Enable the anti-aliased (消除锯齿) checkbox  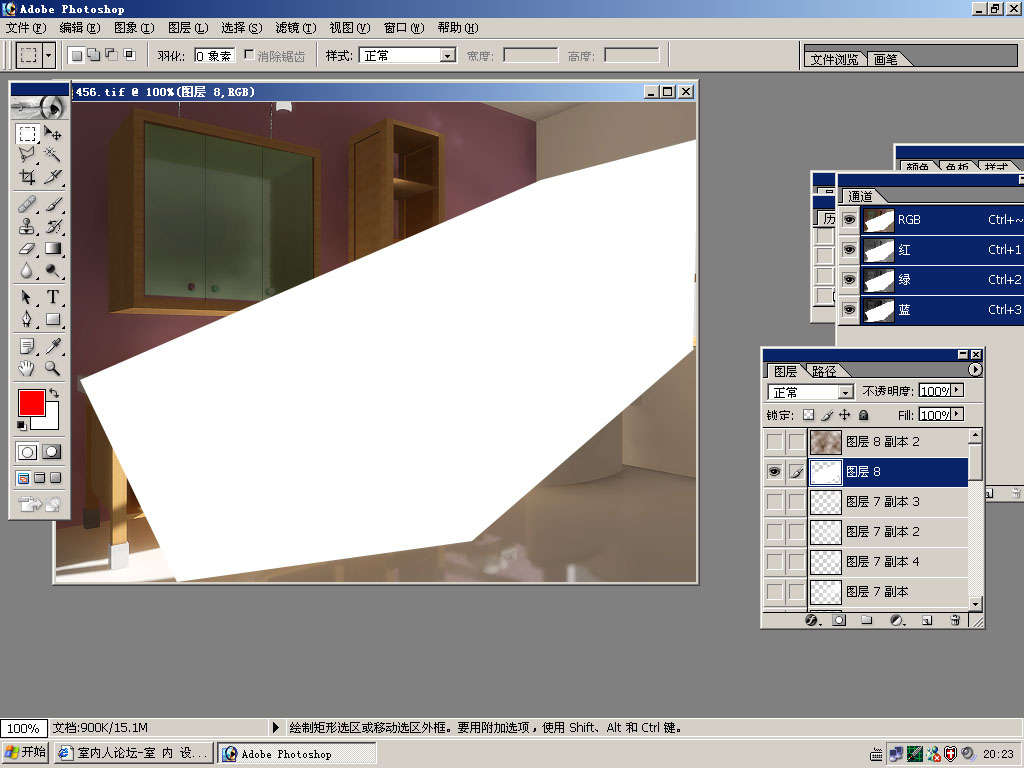point(249,55)
